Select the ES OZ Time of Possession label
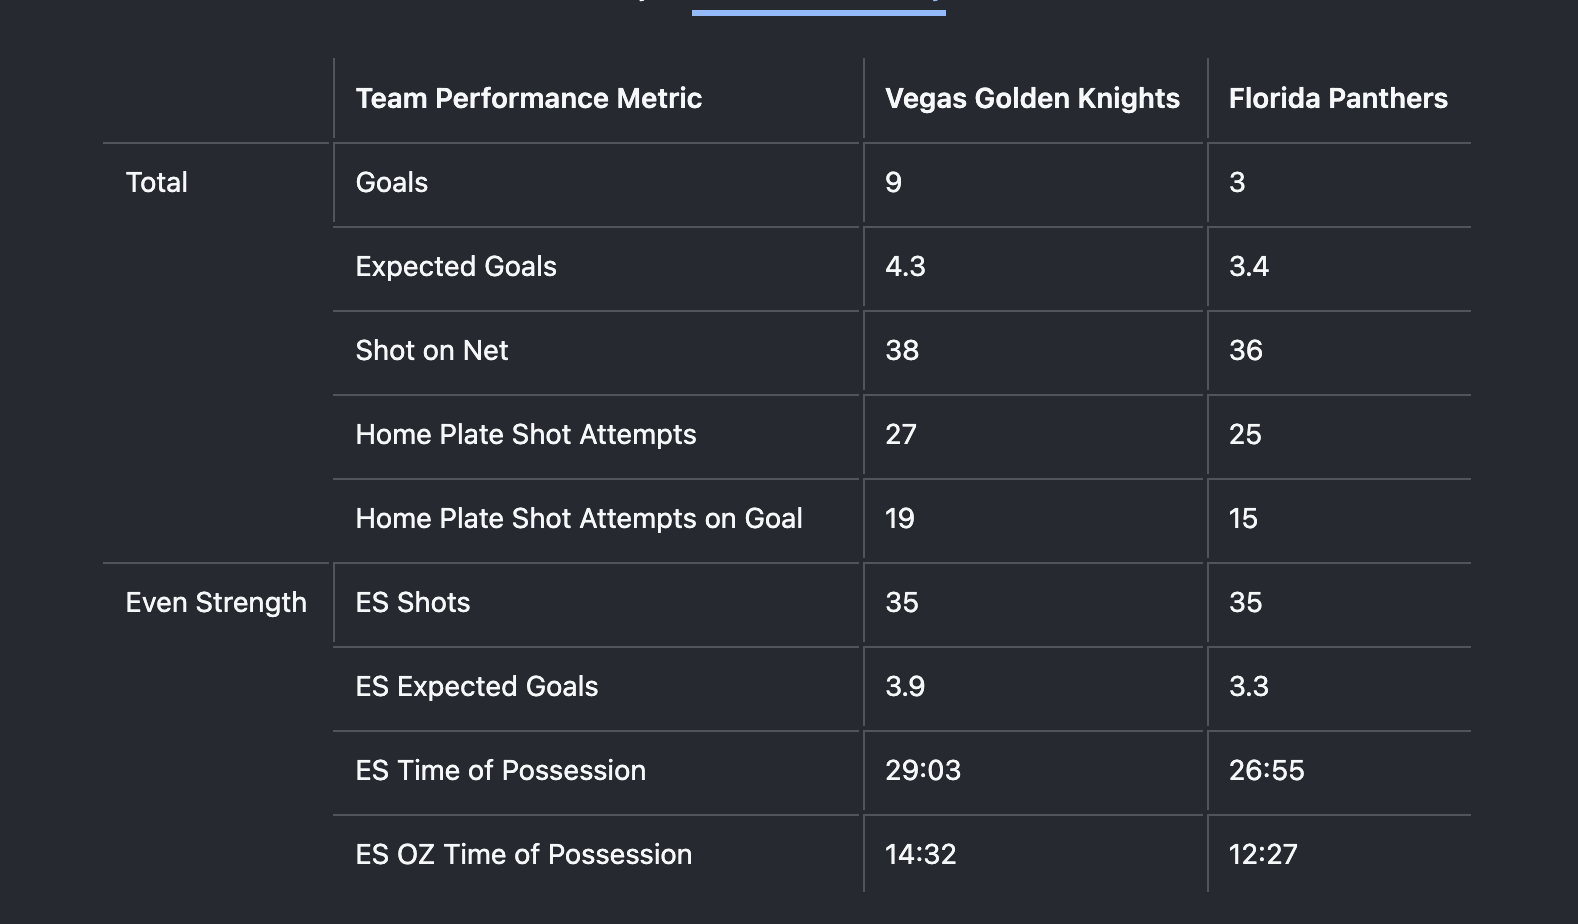This screenshot has width=1578, height=924. tap(524, 854)
